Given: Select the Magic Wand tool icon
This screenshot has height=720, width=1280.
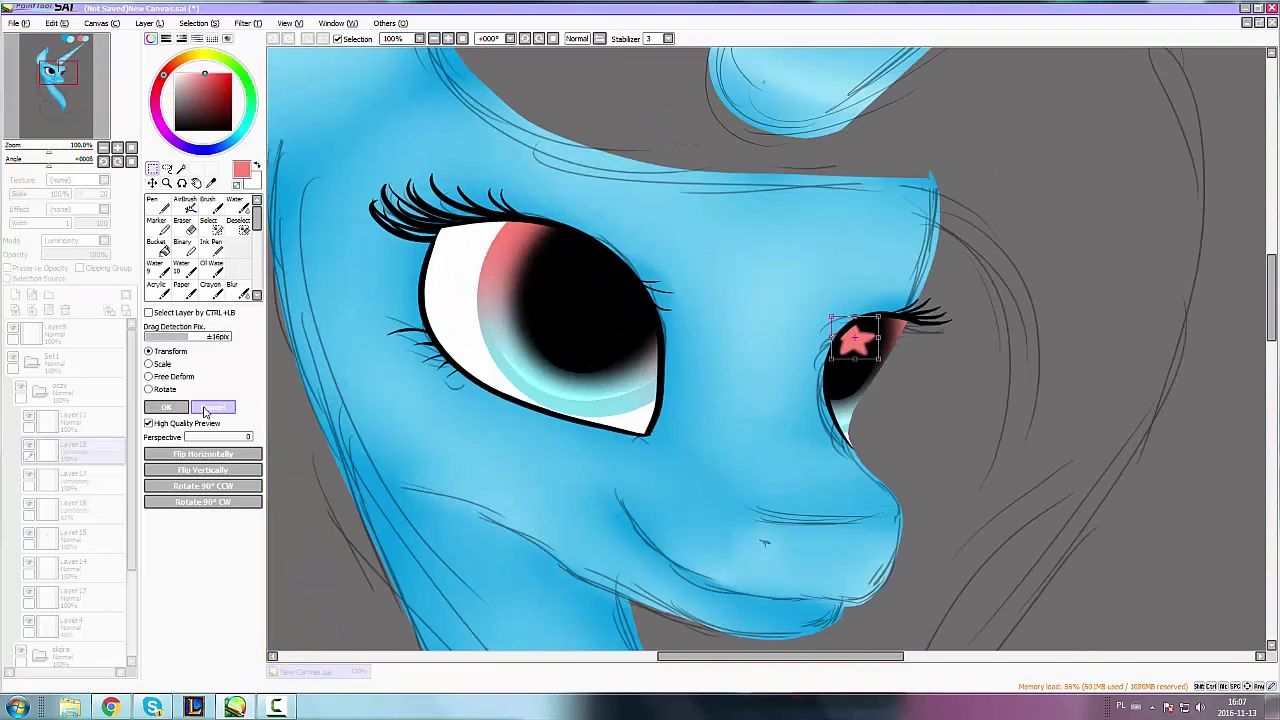Looking at the screenshot, I should pos(181,168).
